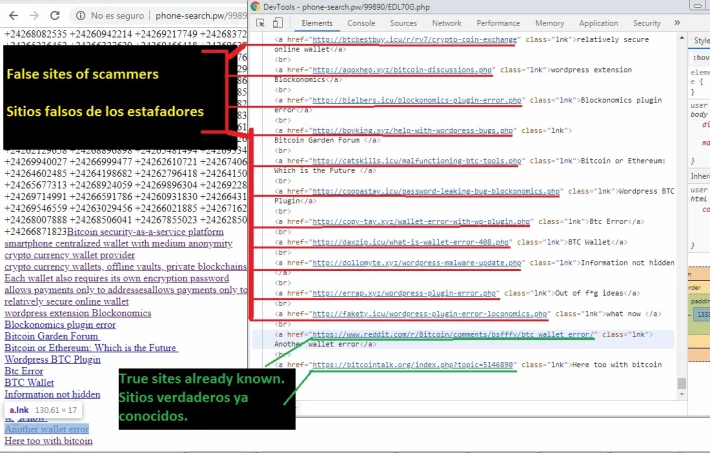Go forward with the browser forward arrow
This screenshot has width=710, height=453.
(34, 15)
